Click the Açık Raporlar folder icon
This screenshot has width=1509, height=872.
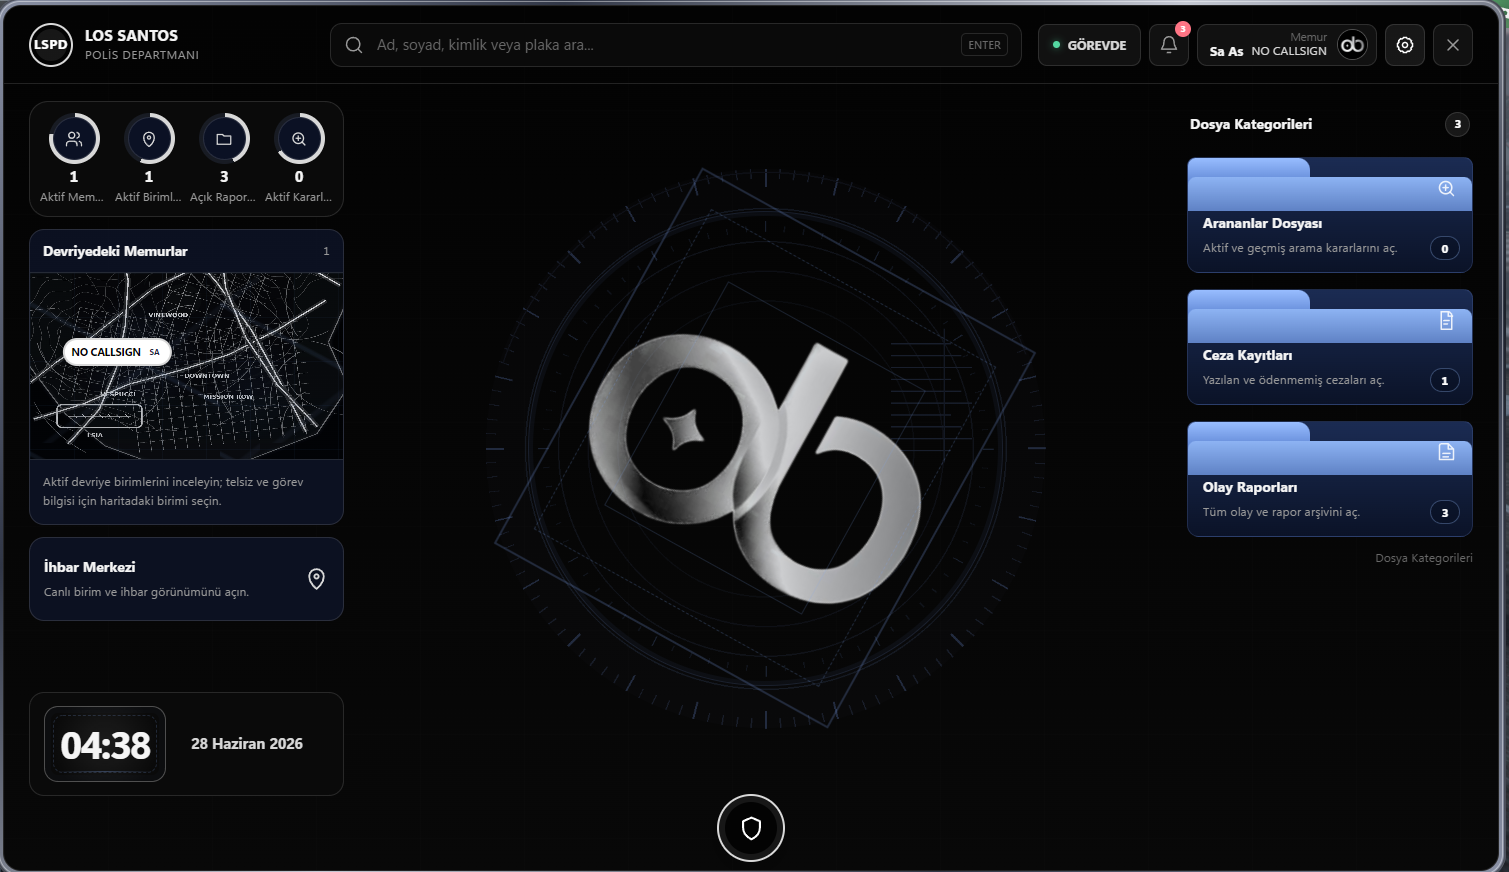224,139
